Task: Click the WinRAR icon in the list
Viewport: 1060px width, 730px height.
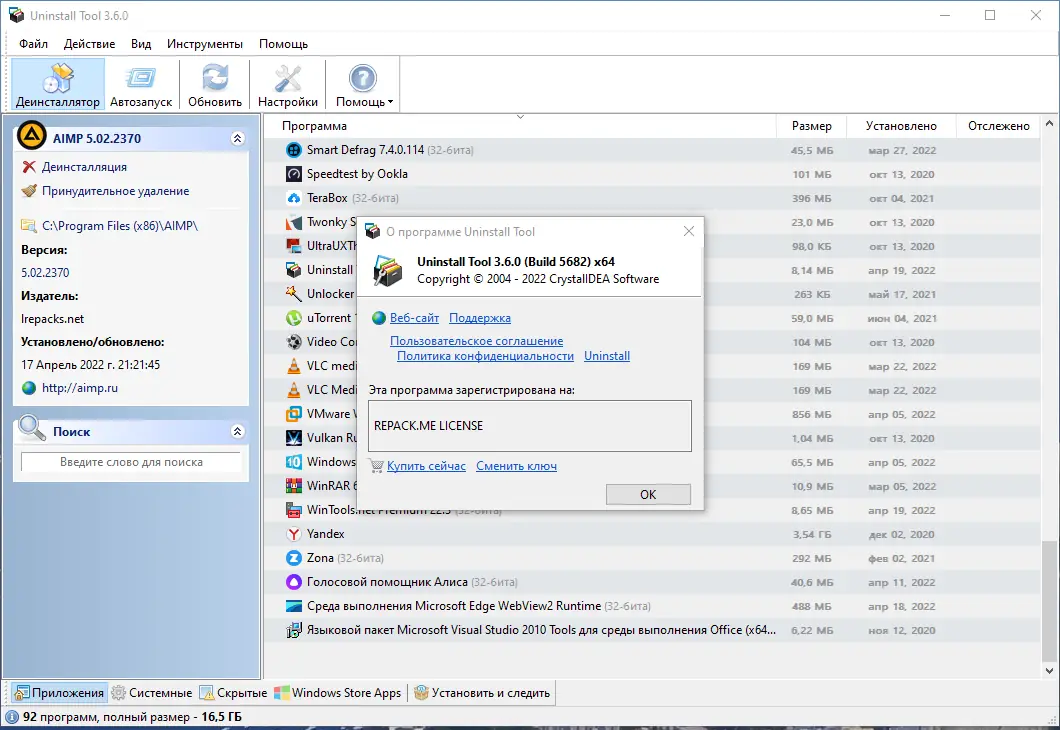Action: (x=293, y=486)
